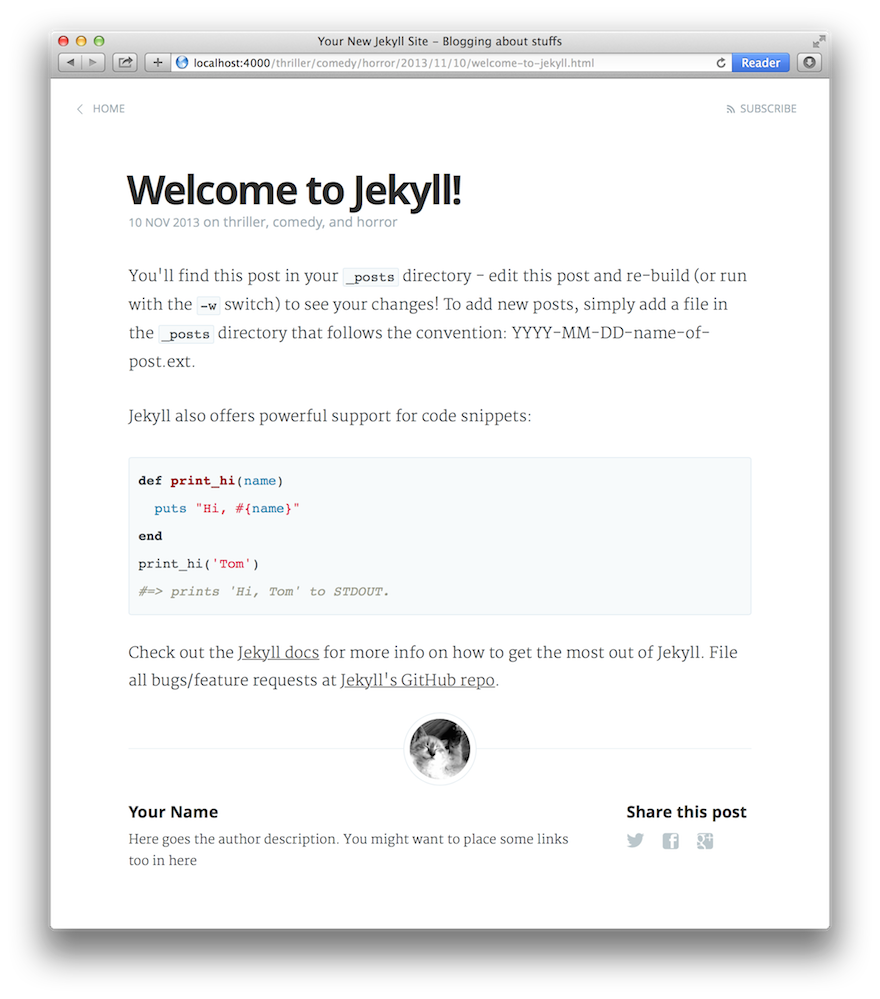Click the circular author avatar photo
Viewport: 880px width, 999px height.
(440, 748)
